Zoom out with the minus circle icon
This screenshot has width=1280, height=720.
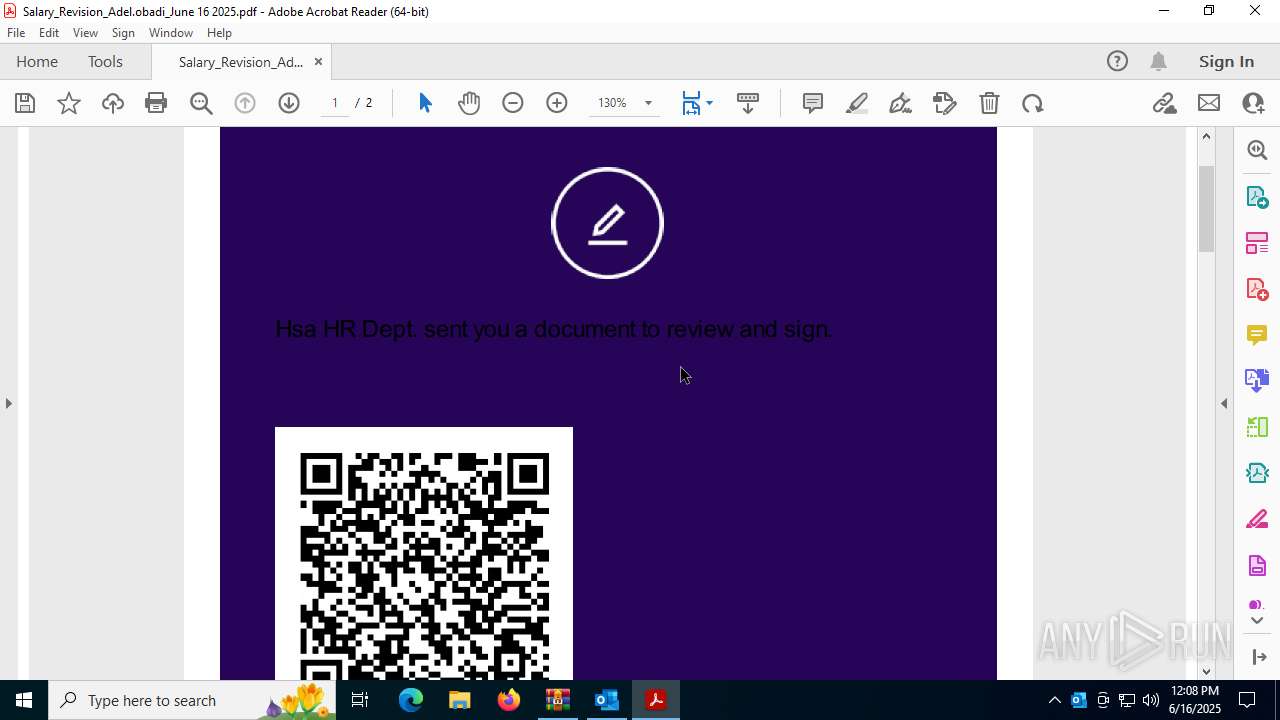pyautogui.click(x=513, y=103)
